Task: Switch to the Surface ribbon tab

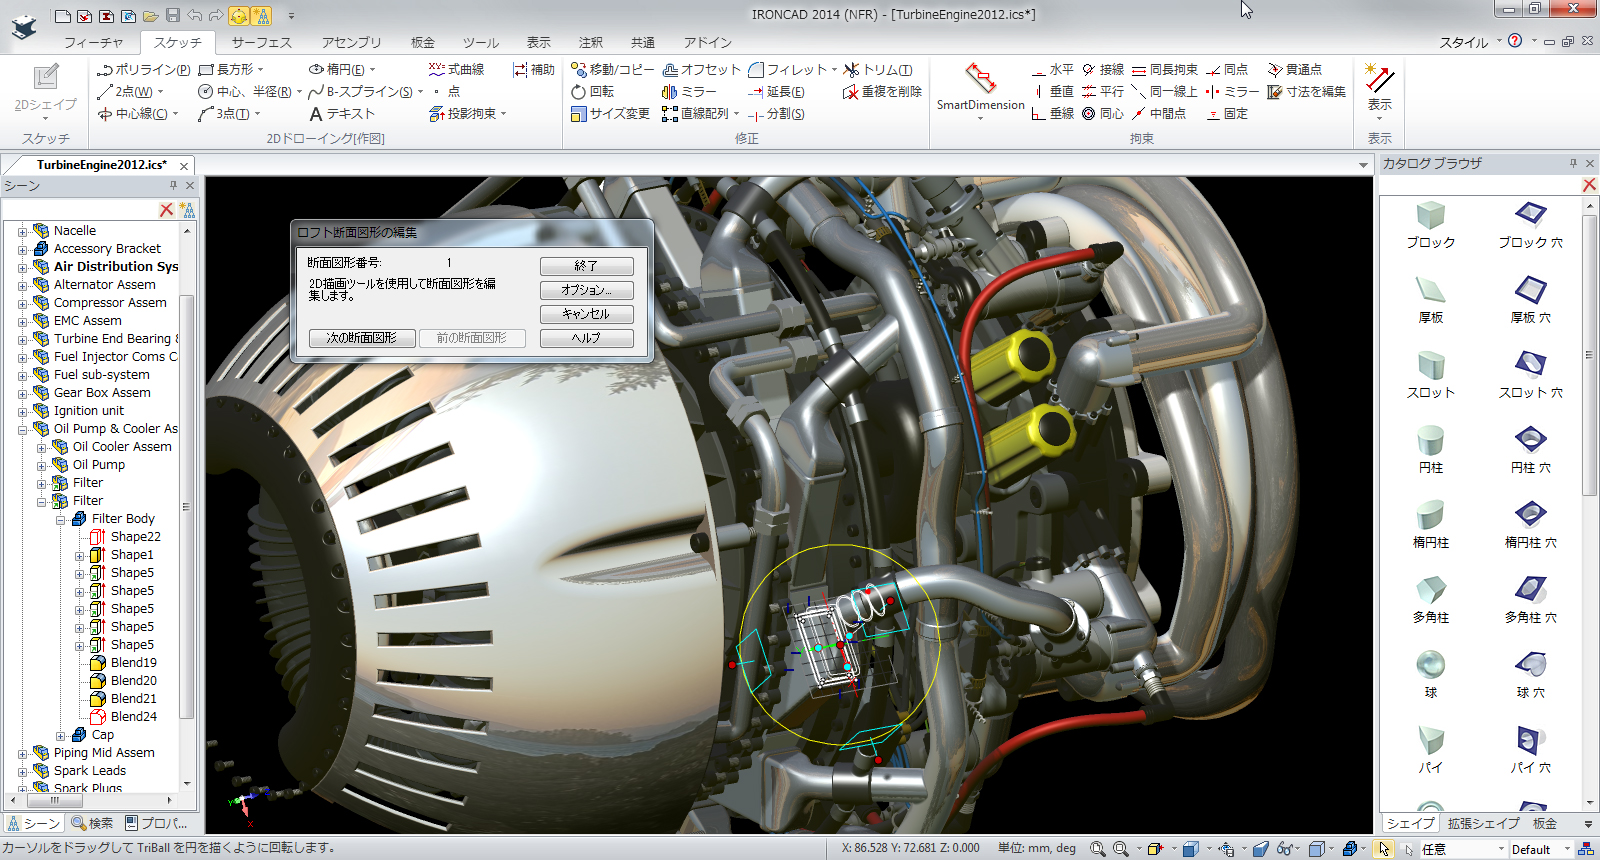Action: [x=261, y=42]
